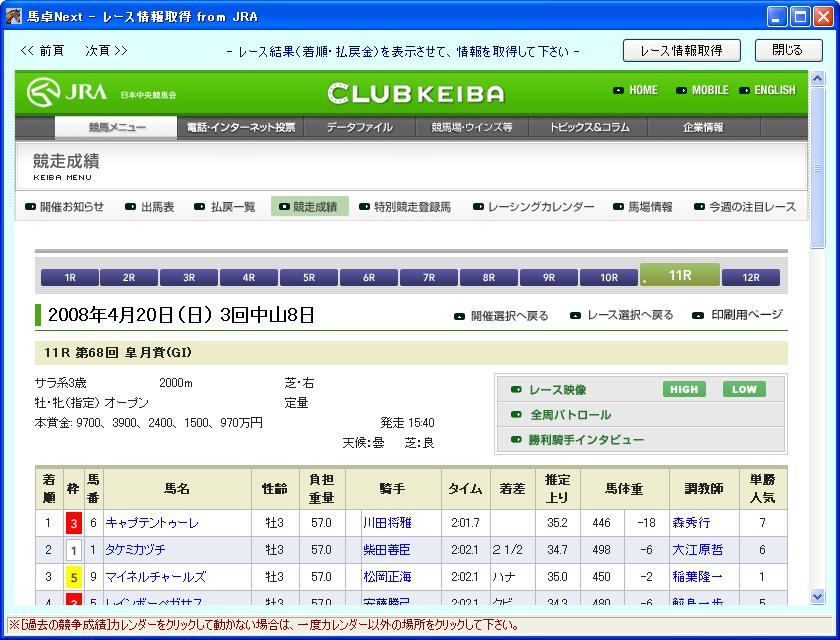Select race 12R tab

(x=749, y=278)
